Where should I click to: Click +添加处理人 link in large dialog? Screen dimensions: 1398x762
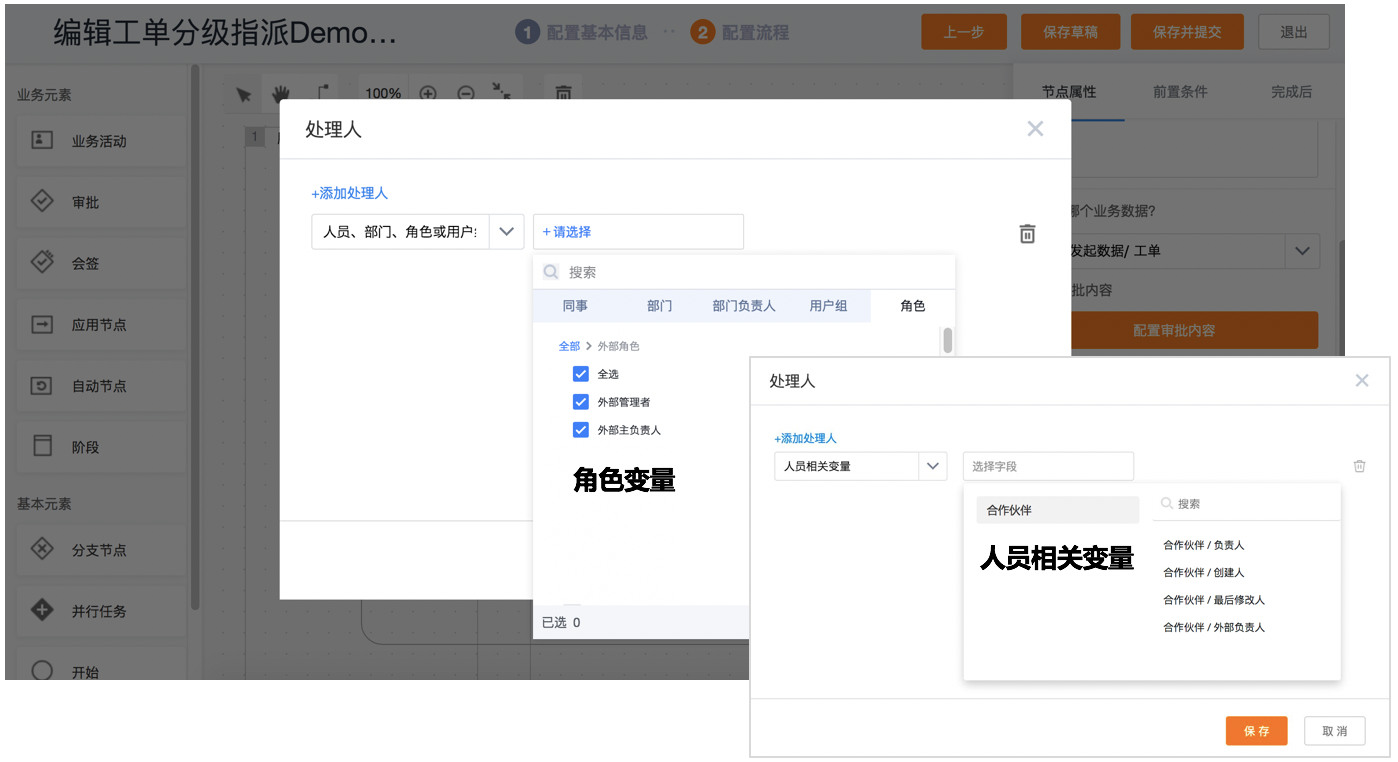point(349,194)
